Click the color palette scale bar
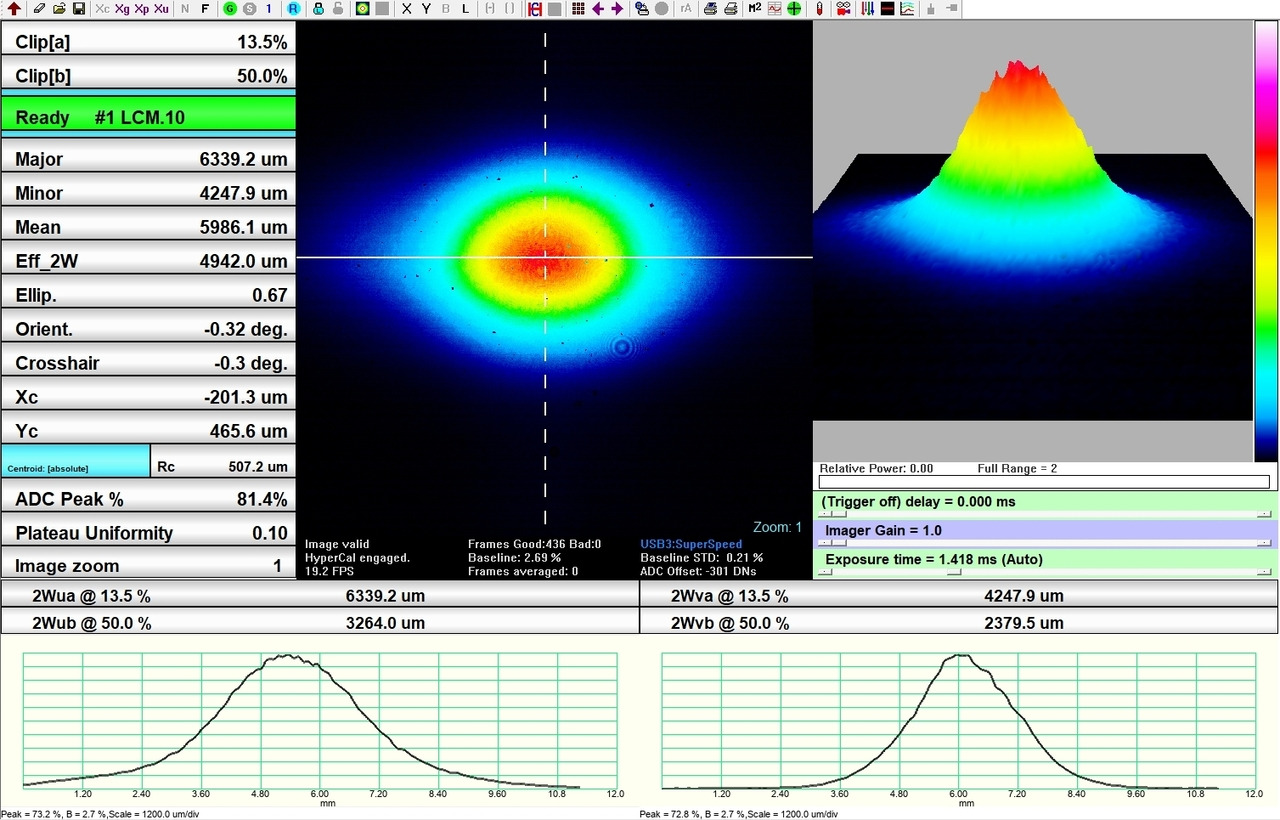 click(x=1267, y=240)
